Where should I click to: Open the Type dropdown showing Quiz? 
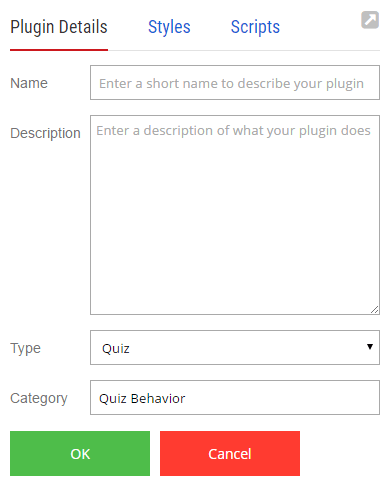(x=235, y=348)
